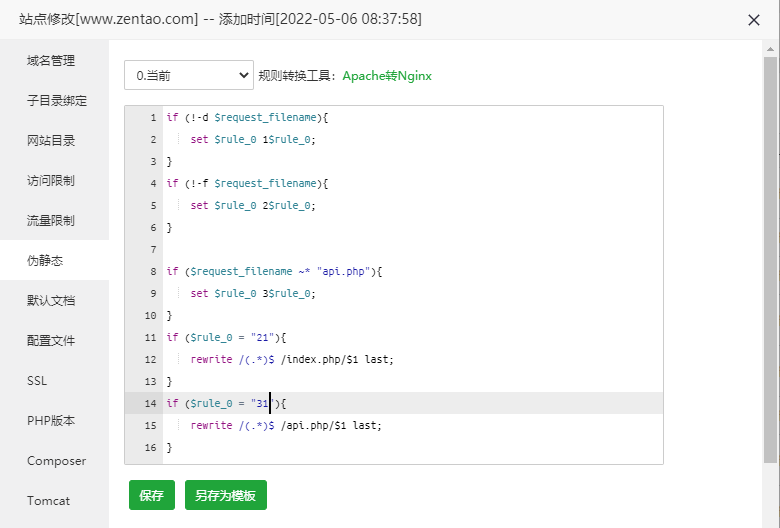Open the 配置文件 tab
The image size is (780, 528).
point(52,340)
